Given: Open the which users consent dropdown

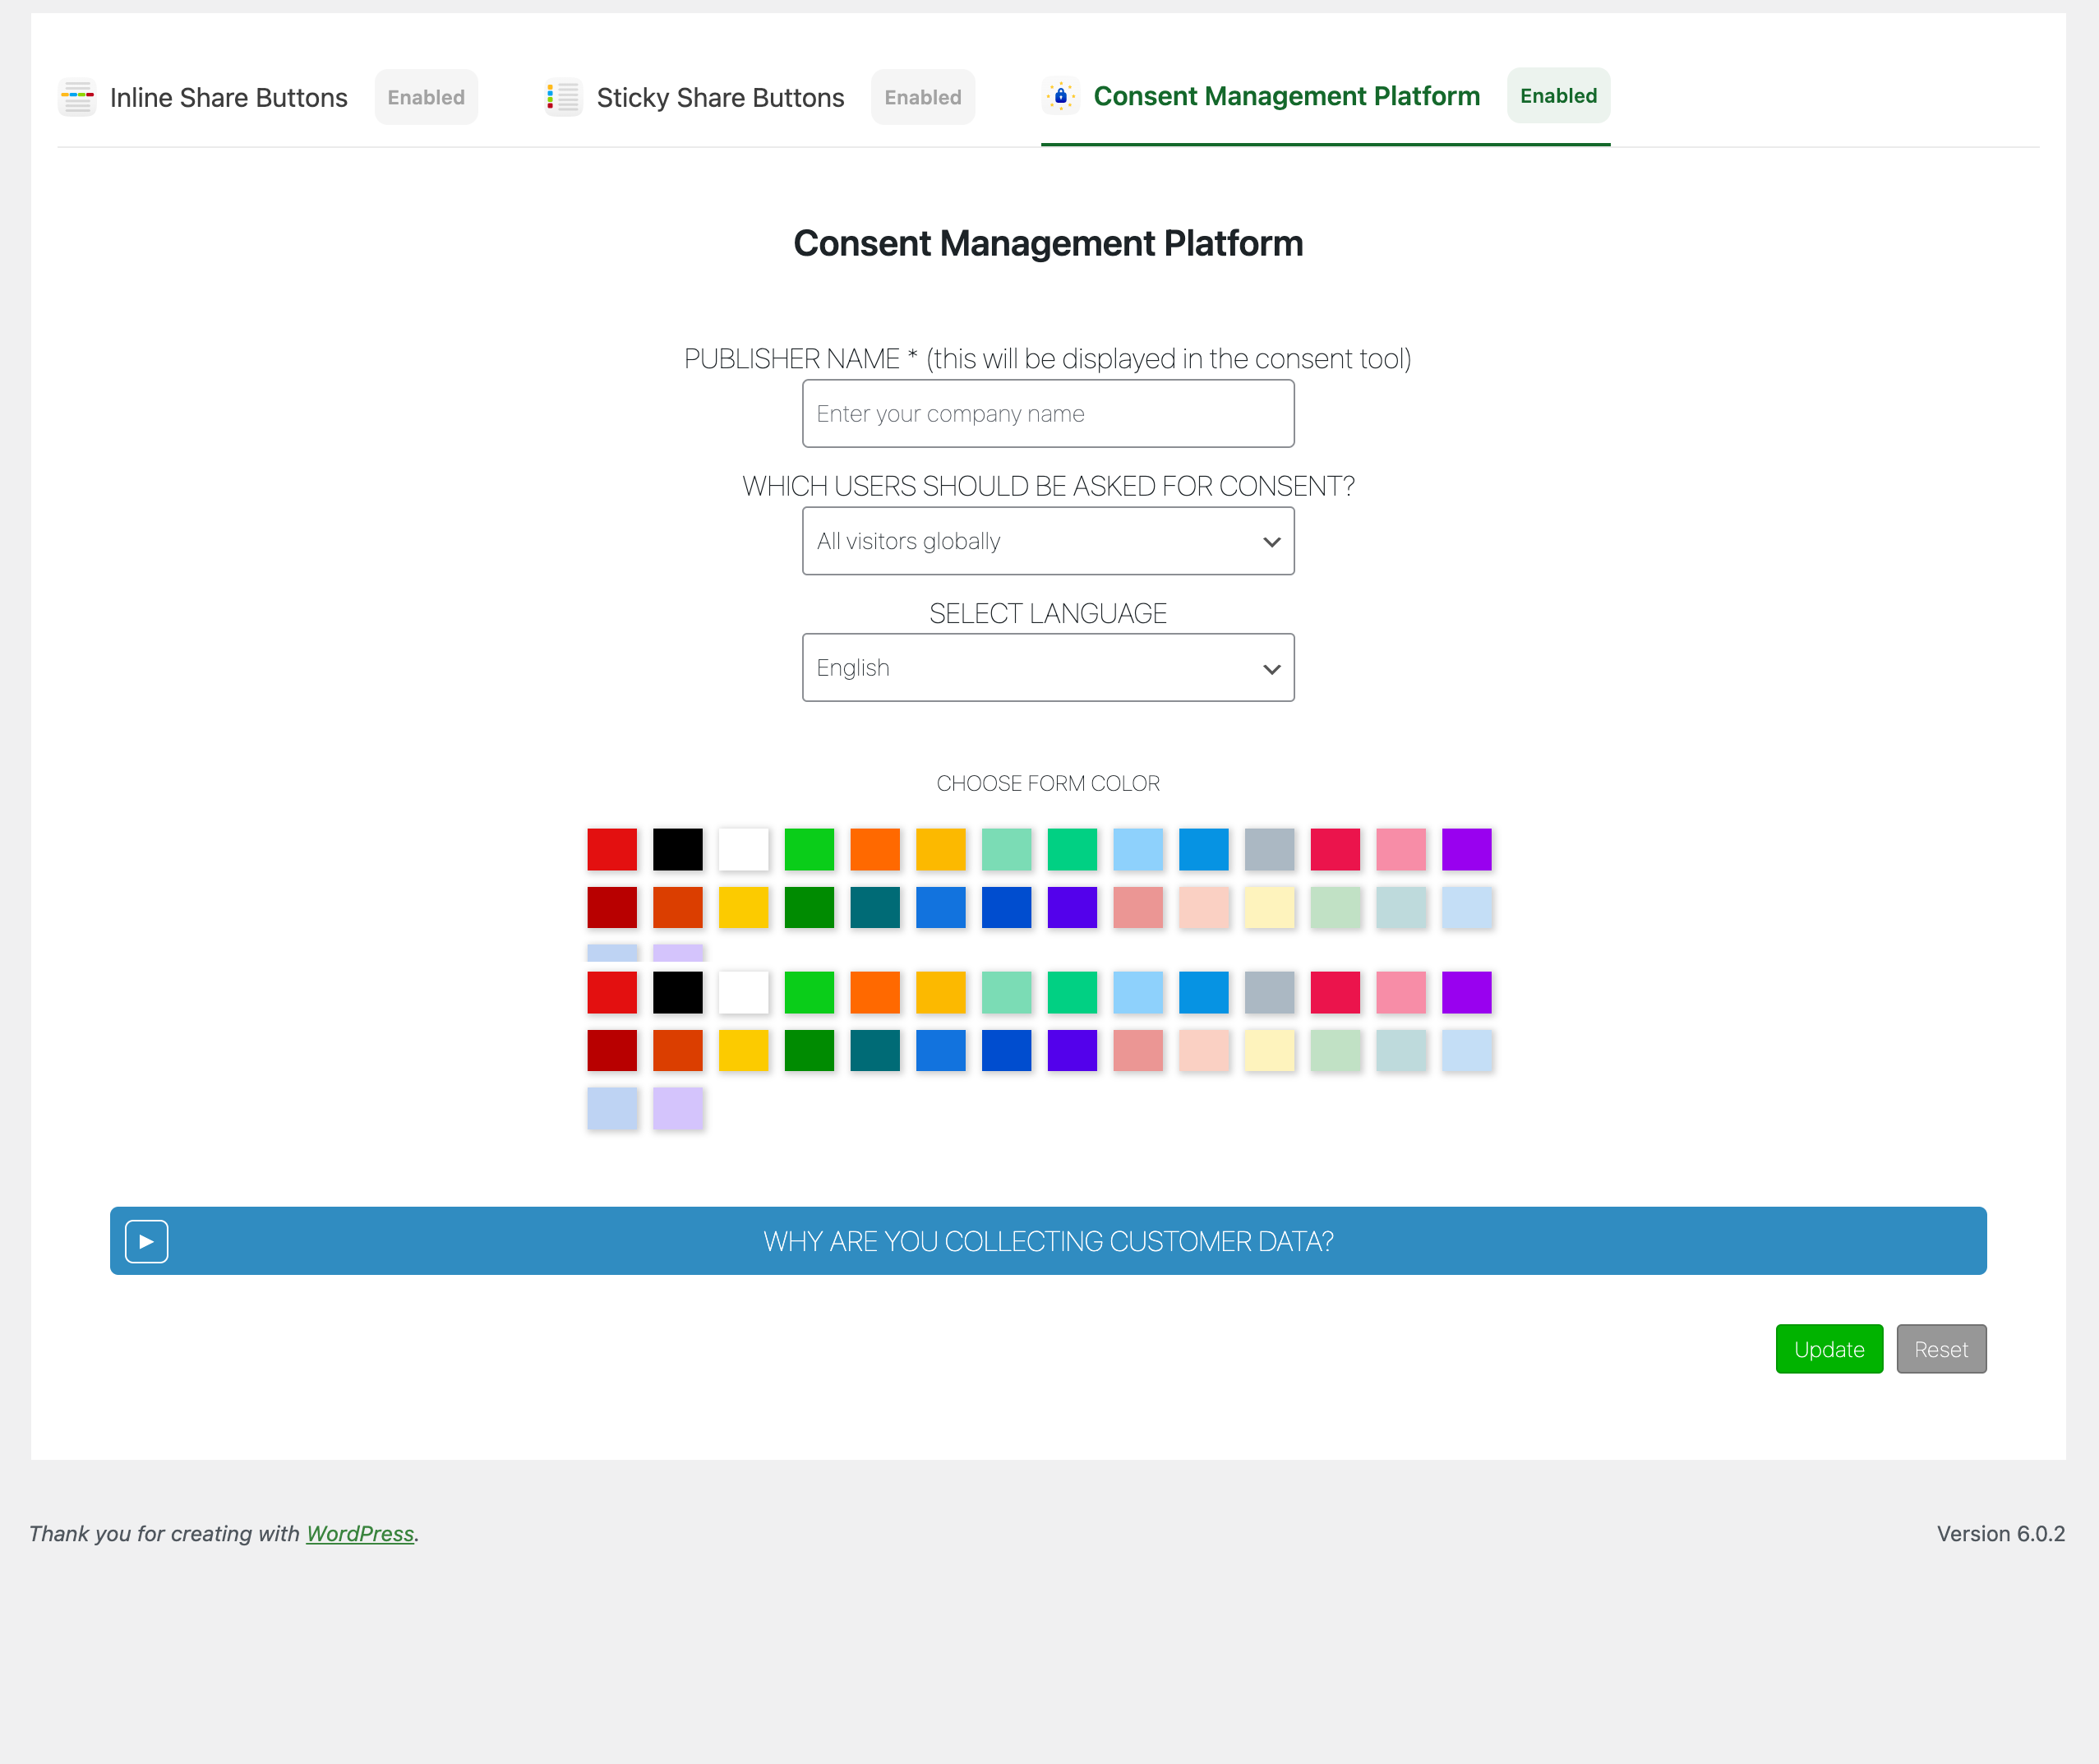Looking at the screenshot, I should click(1048, 541).
